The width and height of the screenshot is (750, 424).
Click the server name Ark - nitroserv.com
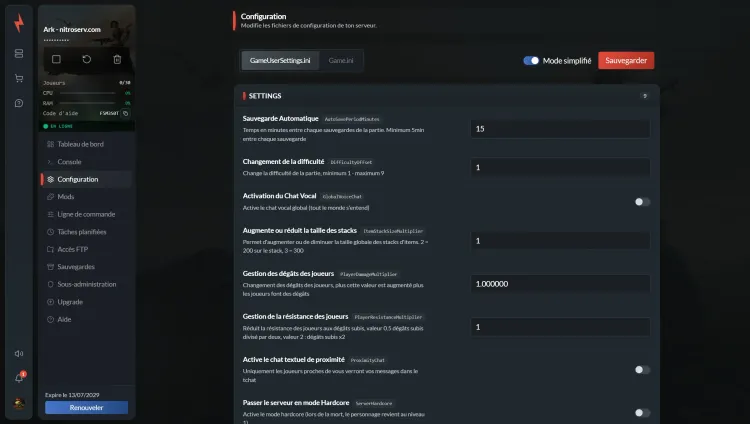[x=72, y=29]
